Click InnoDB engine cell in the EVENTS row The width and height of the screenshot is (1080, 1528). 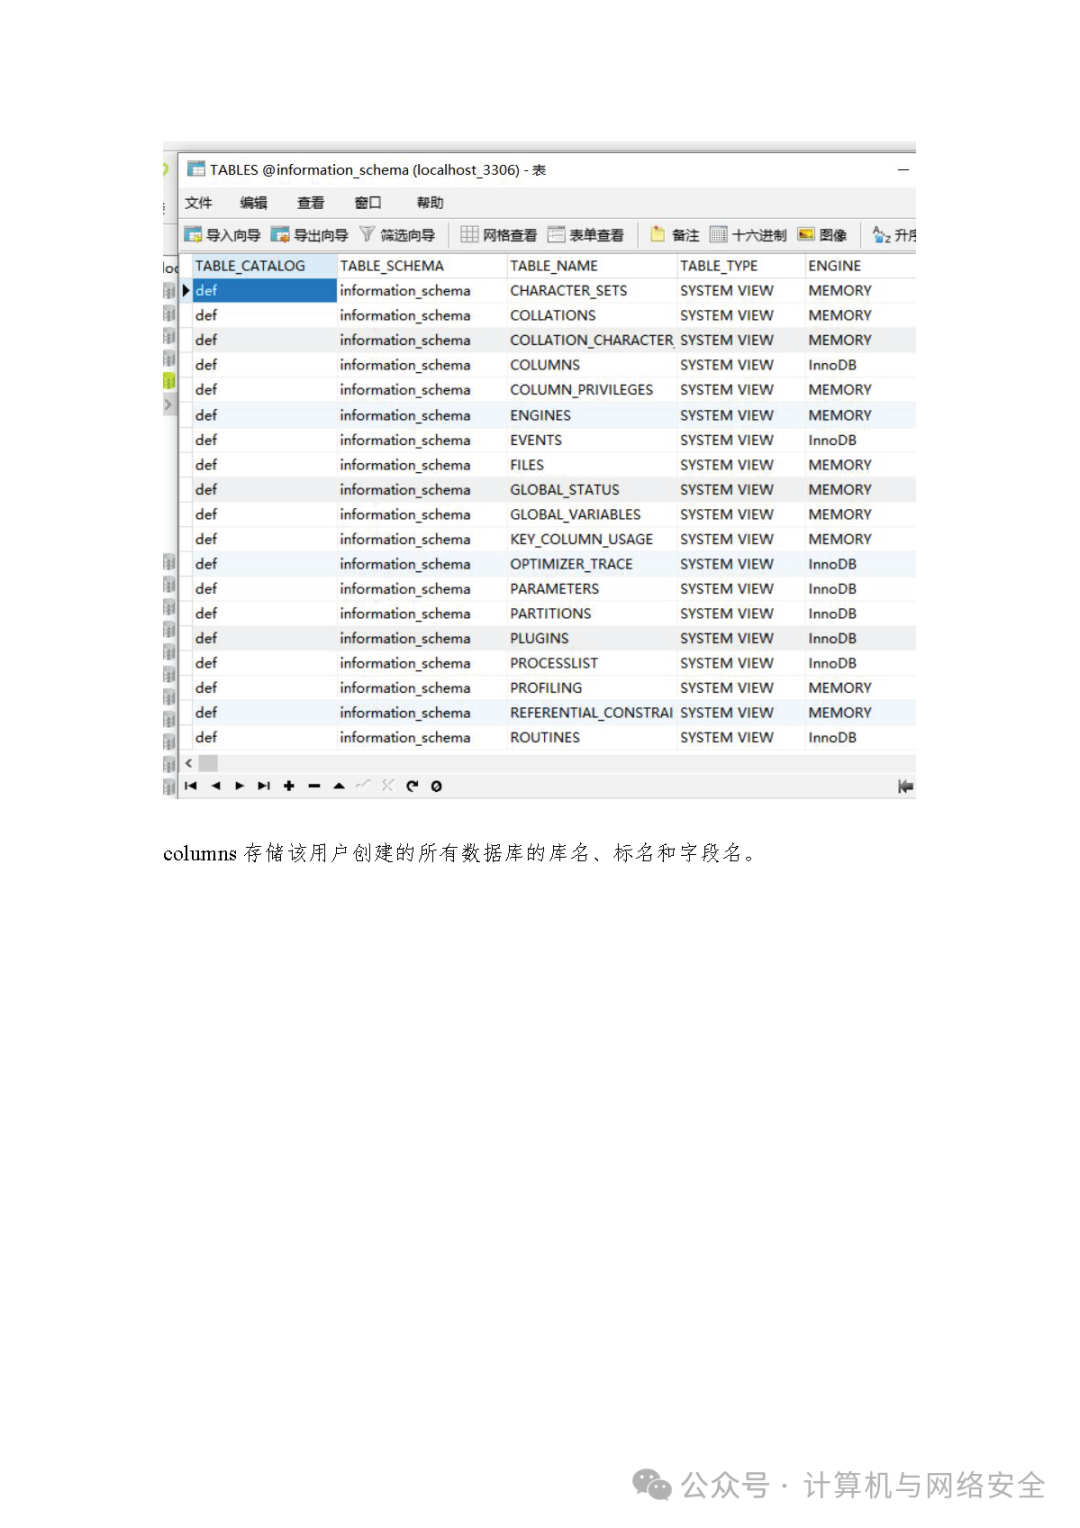(860, 440)
